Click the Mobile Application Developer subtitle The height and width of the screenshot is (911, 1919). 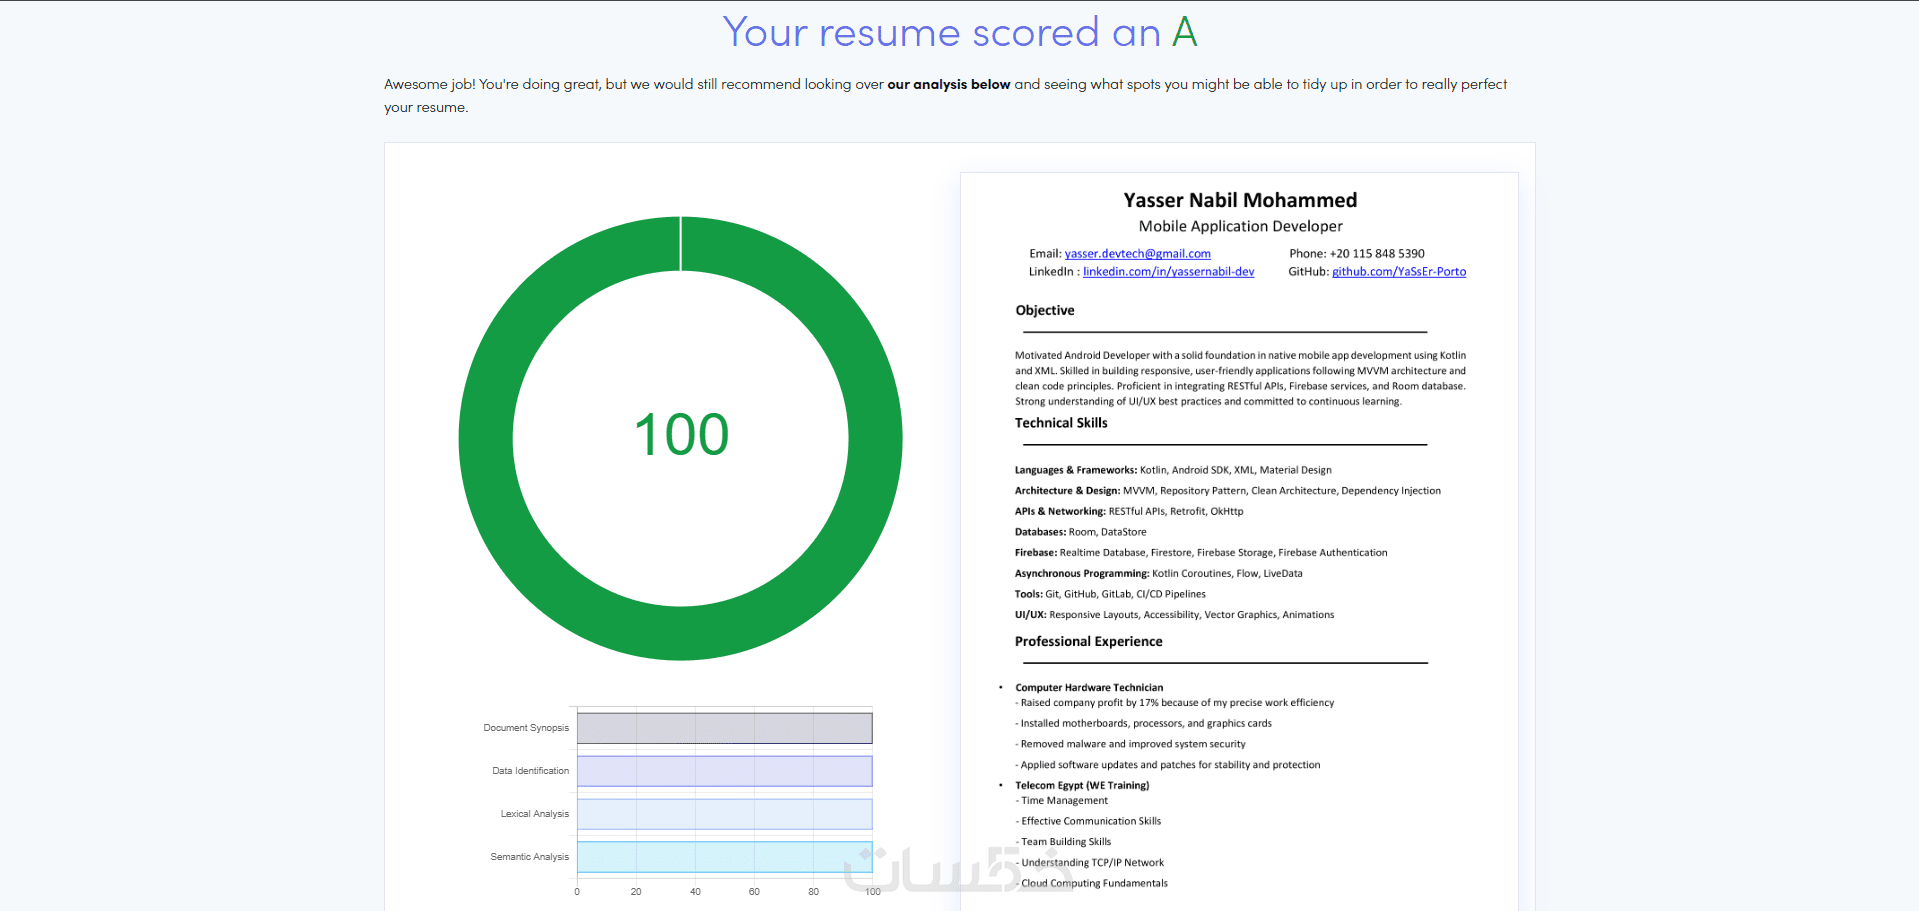pyautogui.click(x=1240, y=227)
